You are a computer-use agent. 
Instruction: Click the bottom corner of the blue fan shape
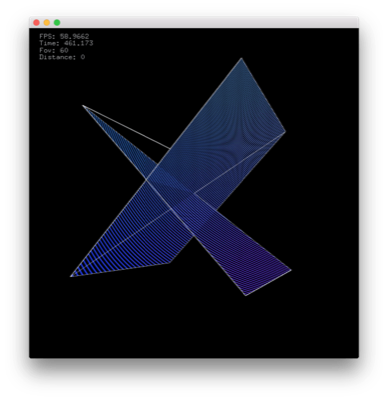coord(169,263)
